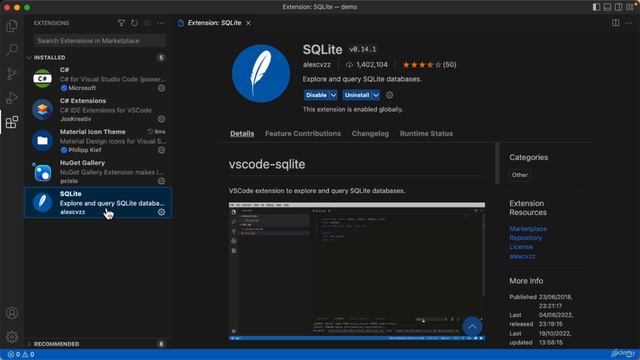Open the alexcvzz publisher resource link
Image resolution: width=640 pixels, height=360 pixels.
click(x=522, y=256)
